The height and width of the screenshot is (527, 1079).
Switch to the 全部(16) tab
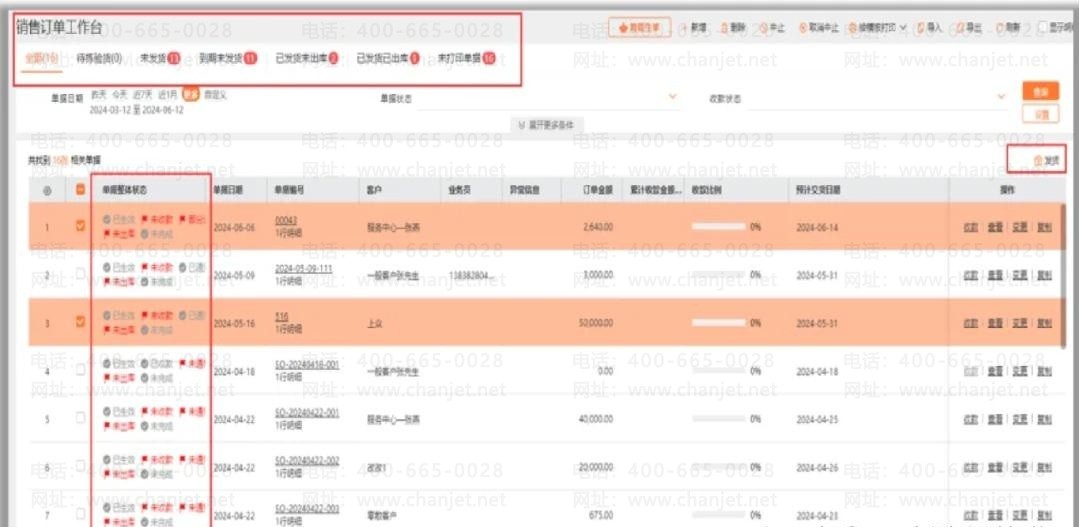pyautogui.click(x=41, y=58)
